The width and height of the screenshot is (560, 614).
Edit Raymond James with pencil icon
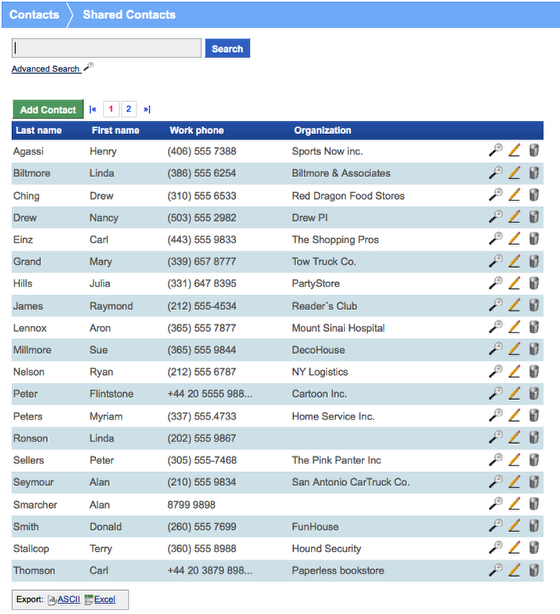point(514,305)
